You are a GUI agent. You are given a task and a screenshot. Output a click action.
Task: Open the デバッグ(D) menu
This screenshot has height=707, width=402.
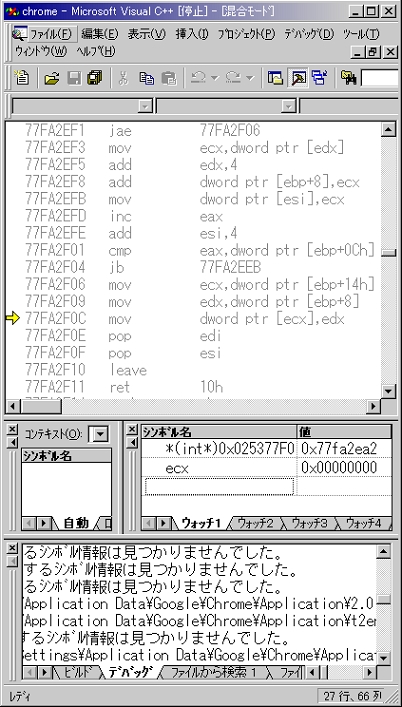309,34
